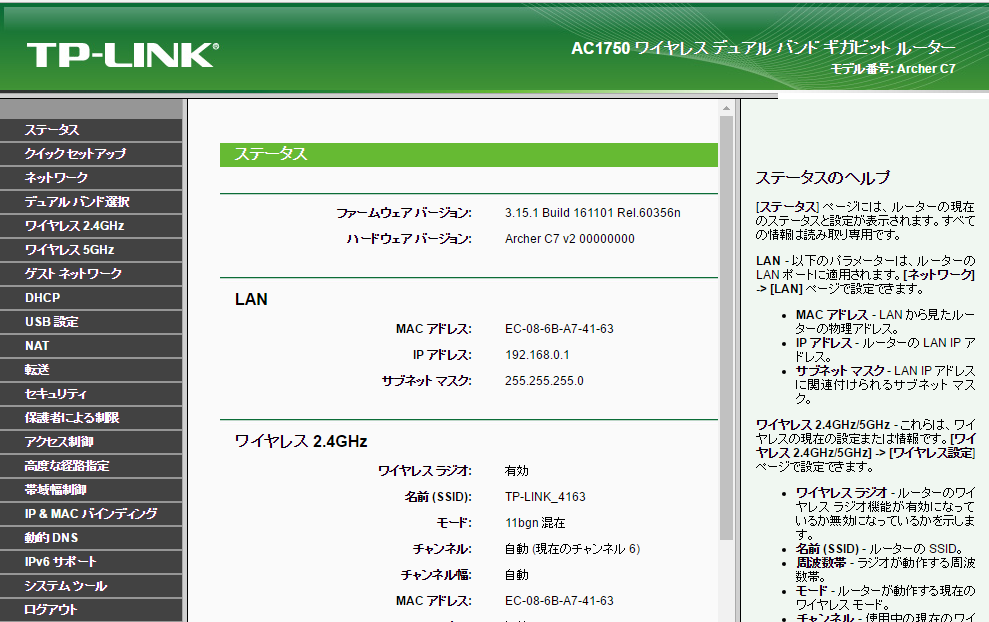Click channel value 自動 (現在のチャンネル 6)
This screenshot has width=989, height=622.
pyautogui.click(x=572, y=549)
